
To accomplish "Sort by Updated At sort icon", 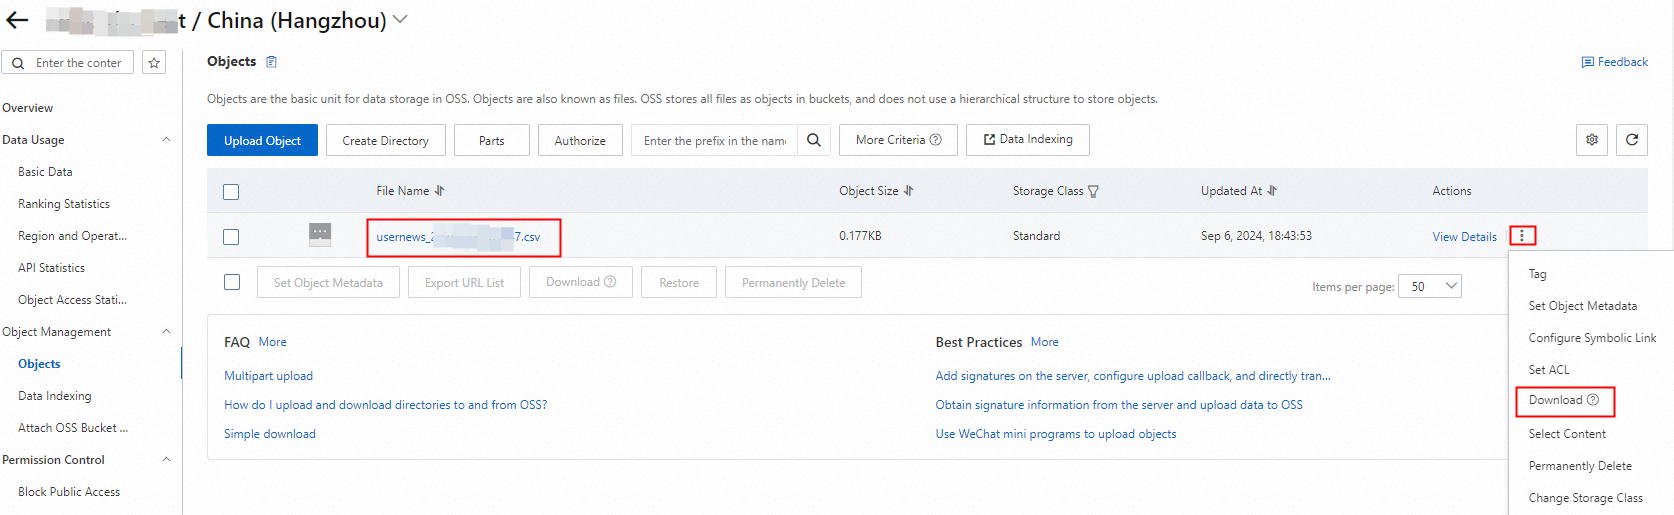I will tap(1272, 191).
